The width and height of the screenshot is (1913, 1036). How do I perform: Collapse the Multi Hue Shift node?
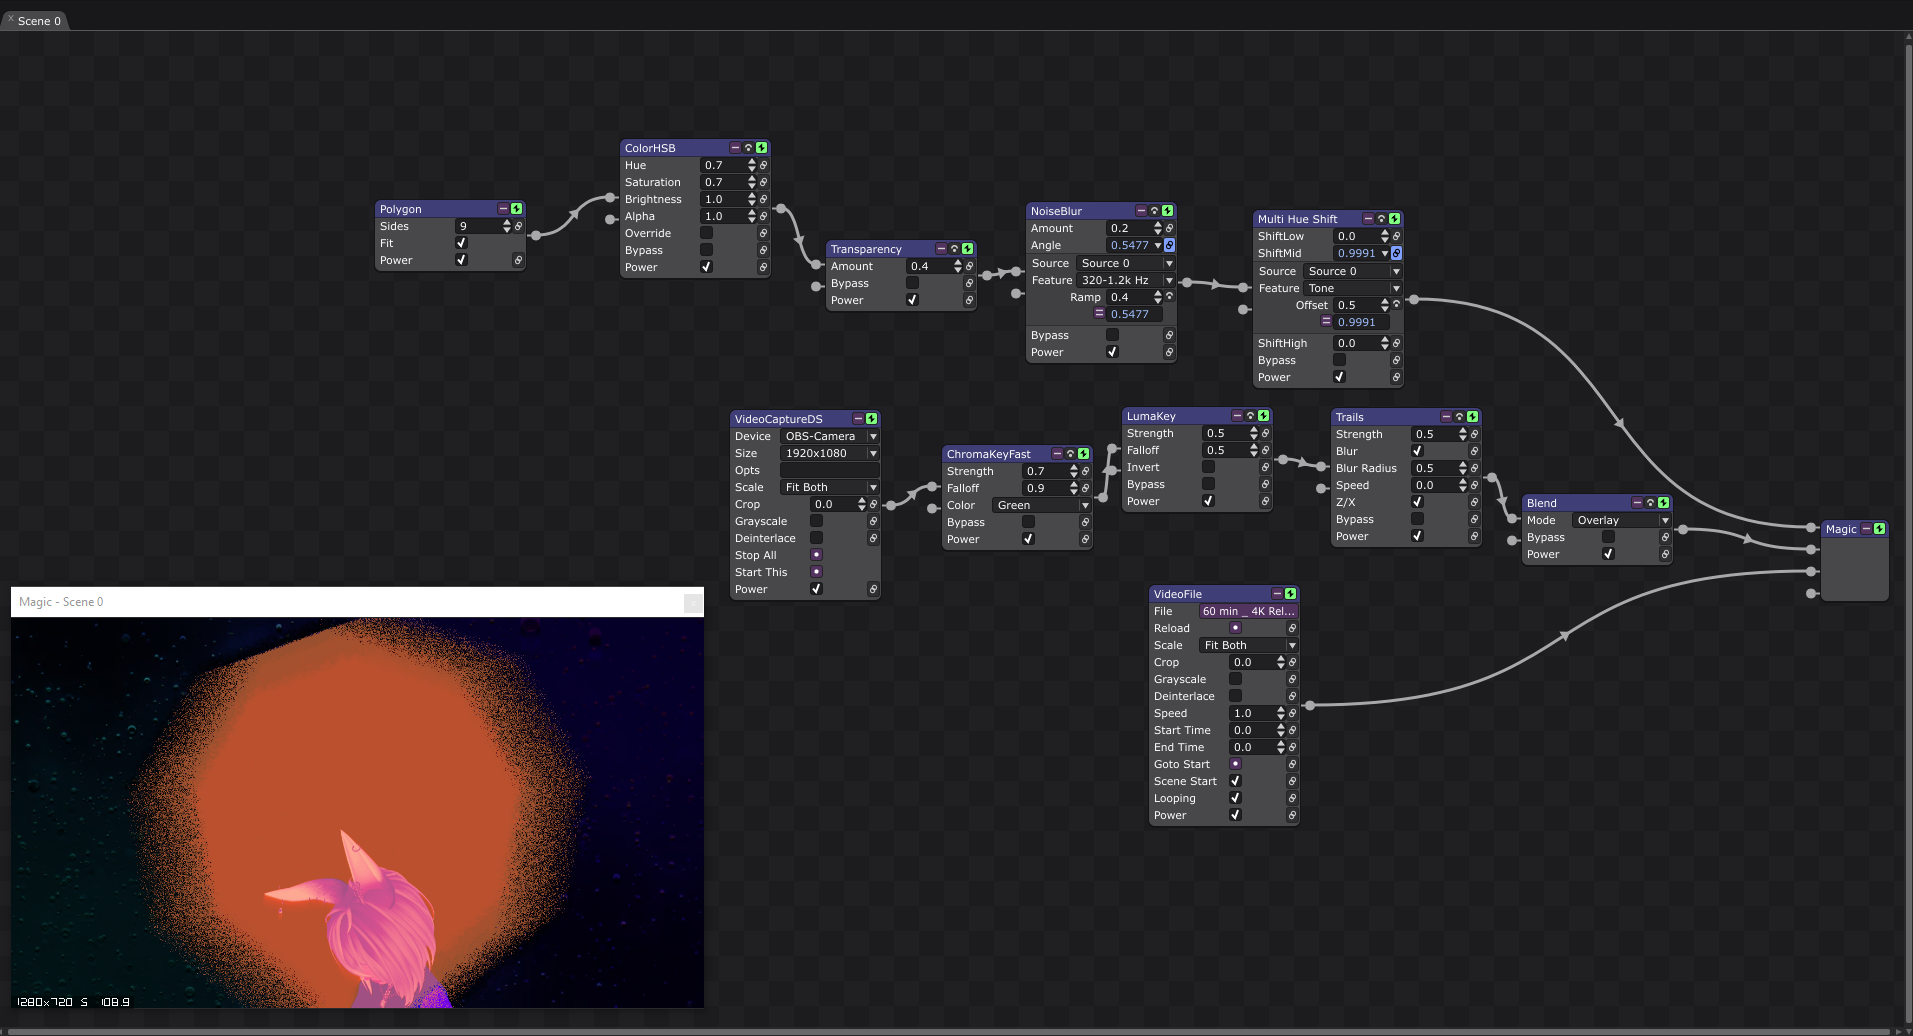1368,219
